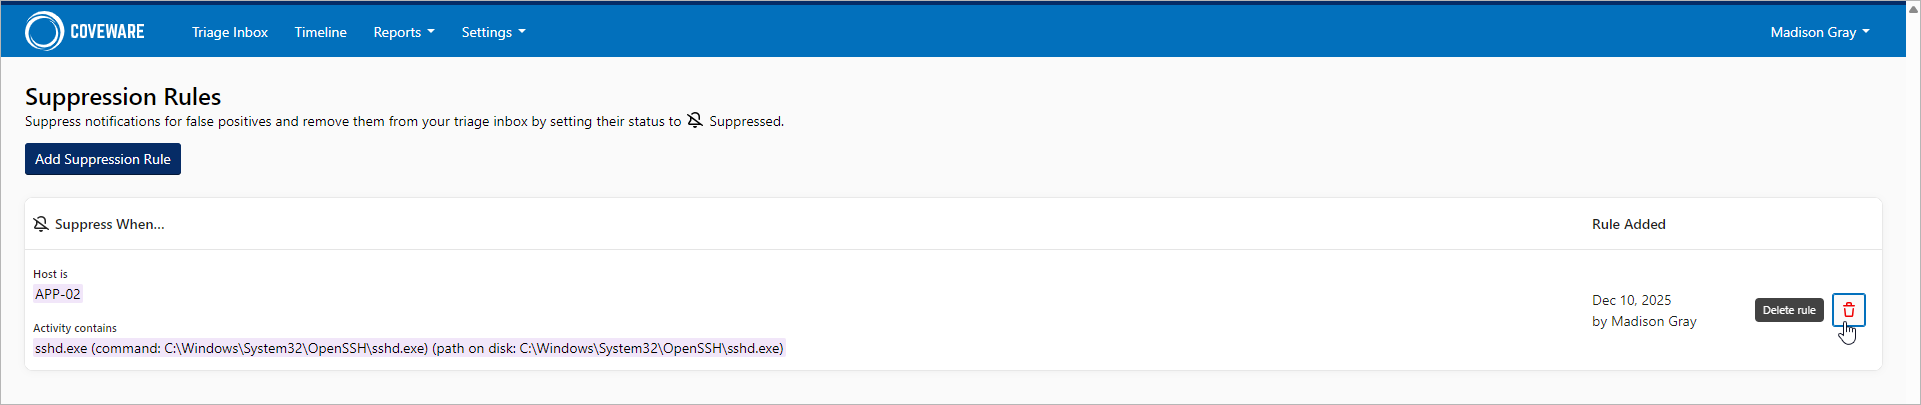The image size is (1921, 405).
Task: Open the Madison Gray user menu
Action: [x=1819, y=32]
